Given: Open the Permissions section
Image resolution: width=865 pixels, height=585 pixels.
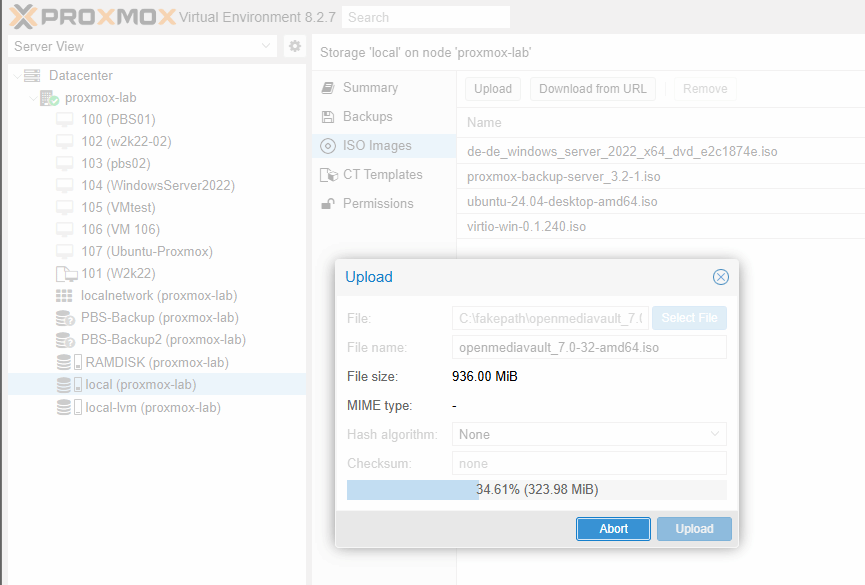Looking at the screenshot, I should tap(378, 204).
